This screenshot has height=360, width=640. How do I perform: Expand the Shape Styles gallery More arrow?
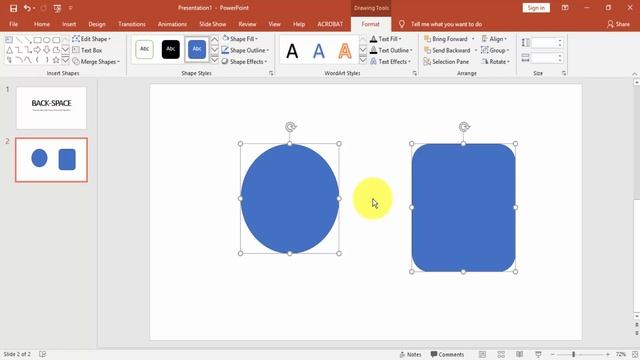(x=215, y=60)
